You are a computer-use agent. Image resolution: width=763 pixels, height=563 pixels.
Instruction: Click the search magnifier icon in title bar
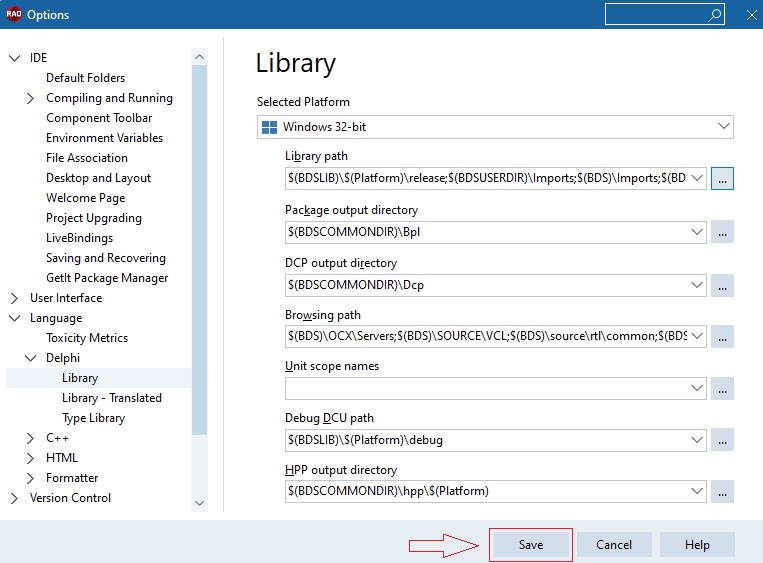coord(714,15)
